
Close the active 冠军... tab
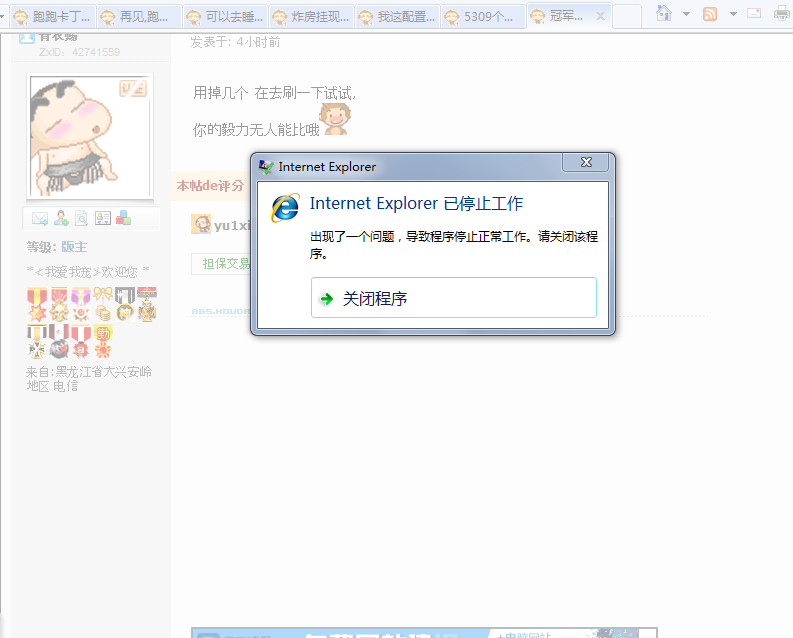click(600, 17)
